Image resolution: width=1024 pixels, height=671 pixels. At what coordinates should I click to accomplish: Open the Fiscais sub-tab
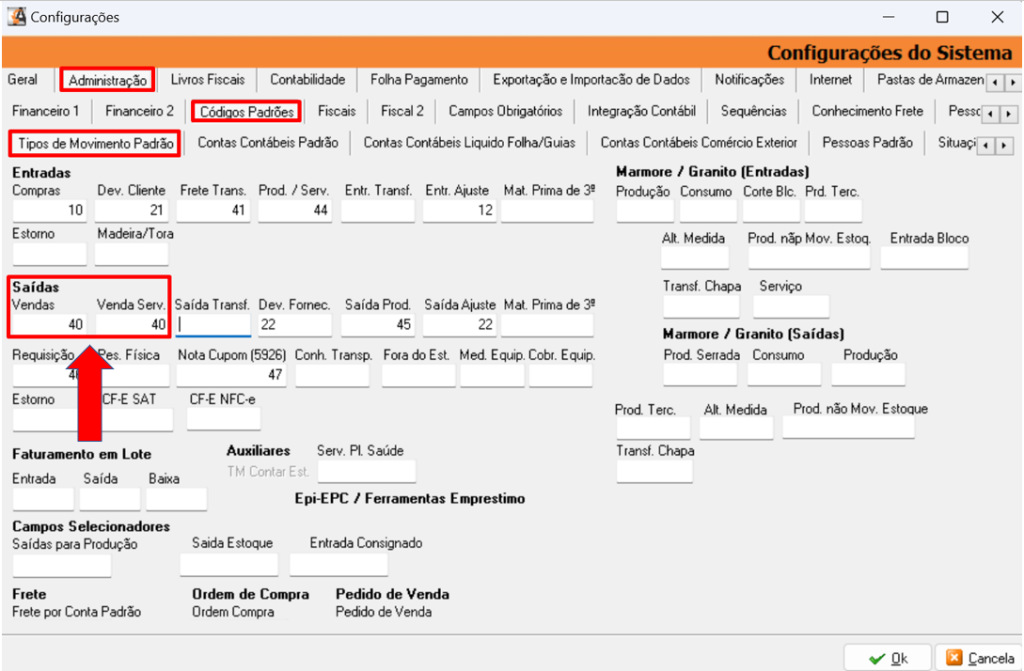[x=336, y=111]
